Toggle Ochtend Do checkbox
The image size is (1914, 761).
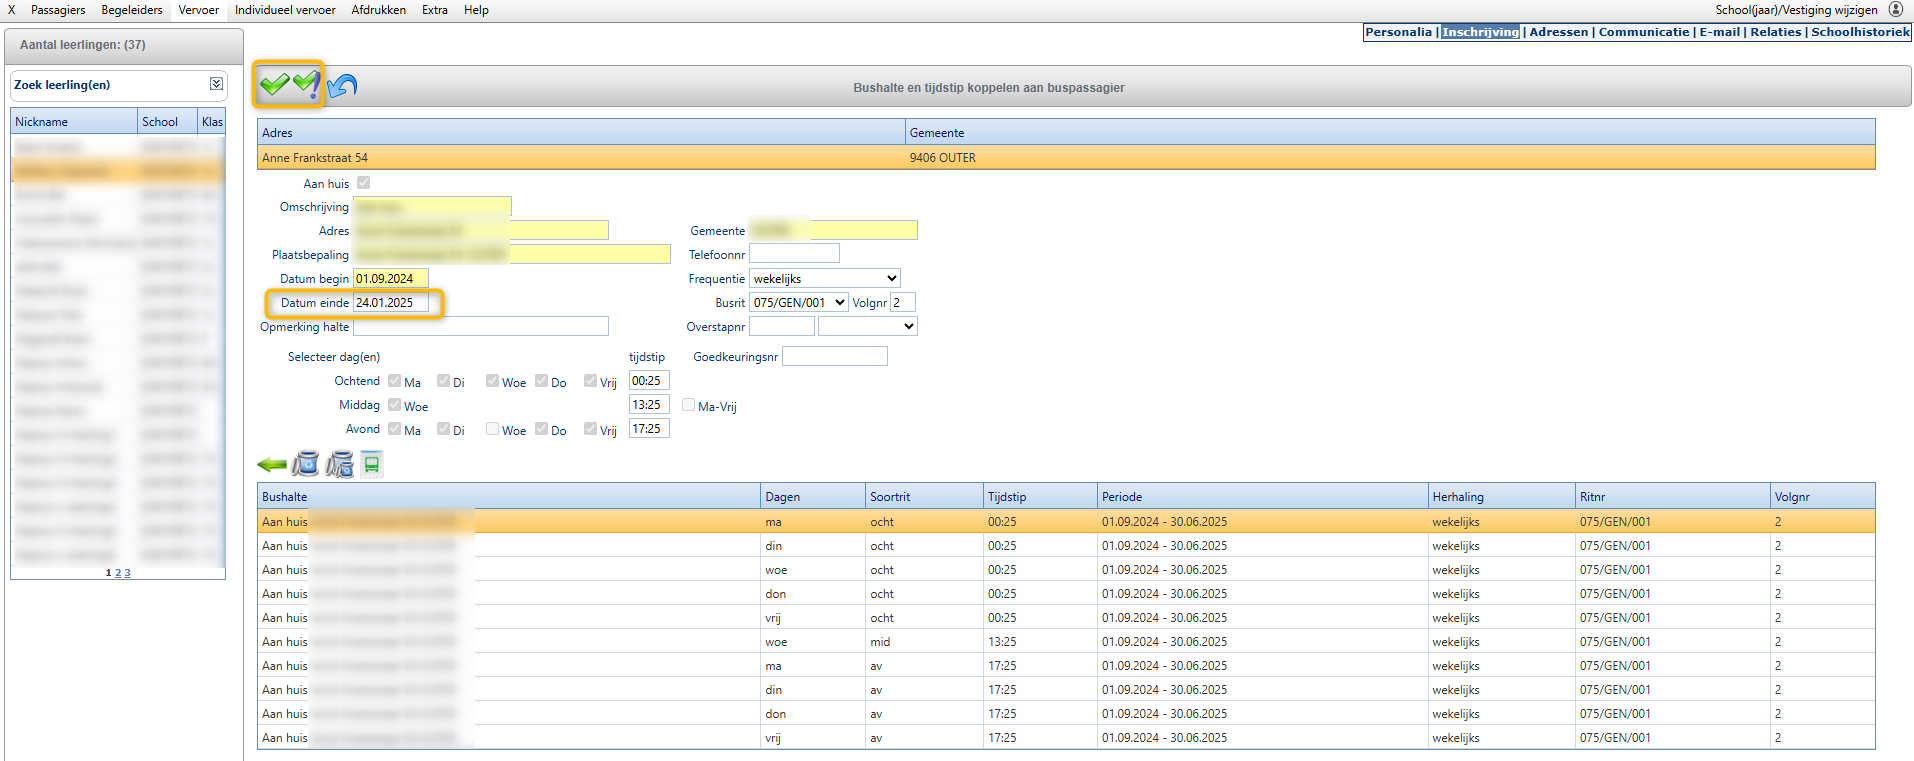(x=541, y=381)
